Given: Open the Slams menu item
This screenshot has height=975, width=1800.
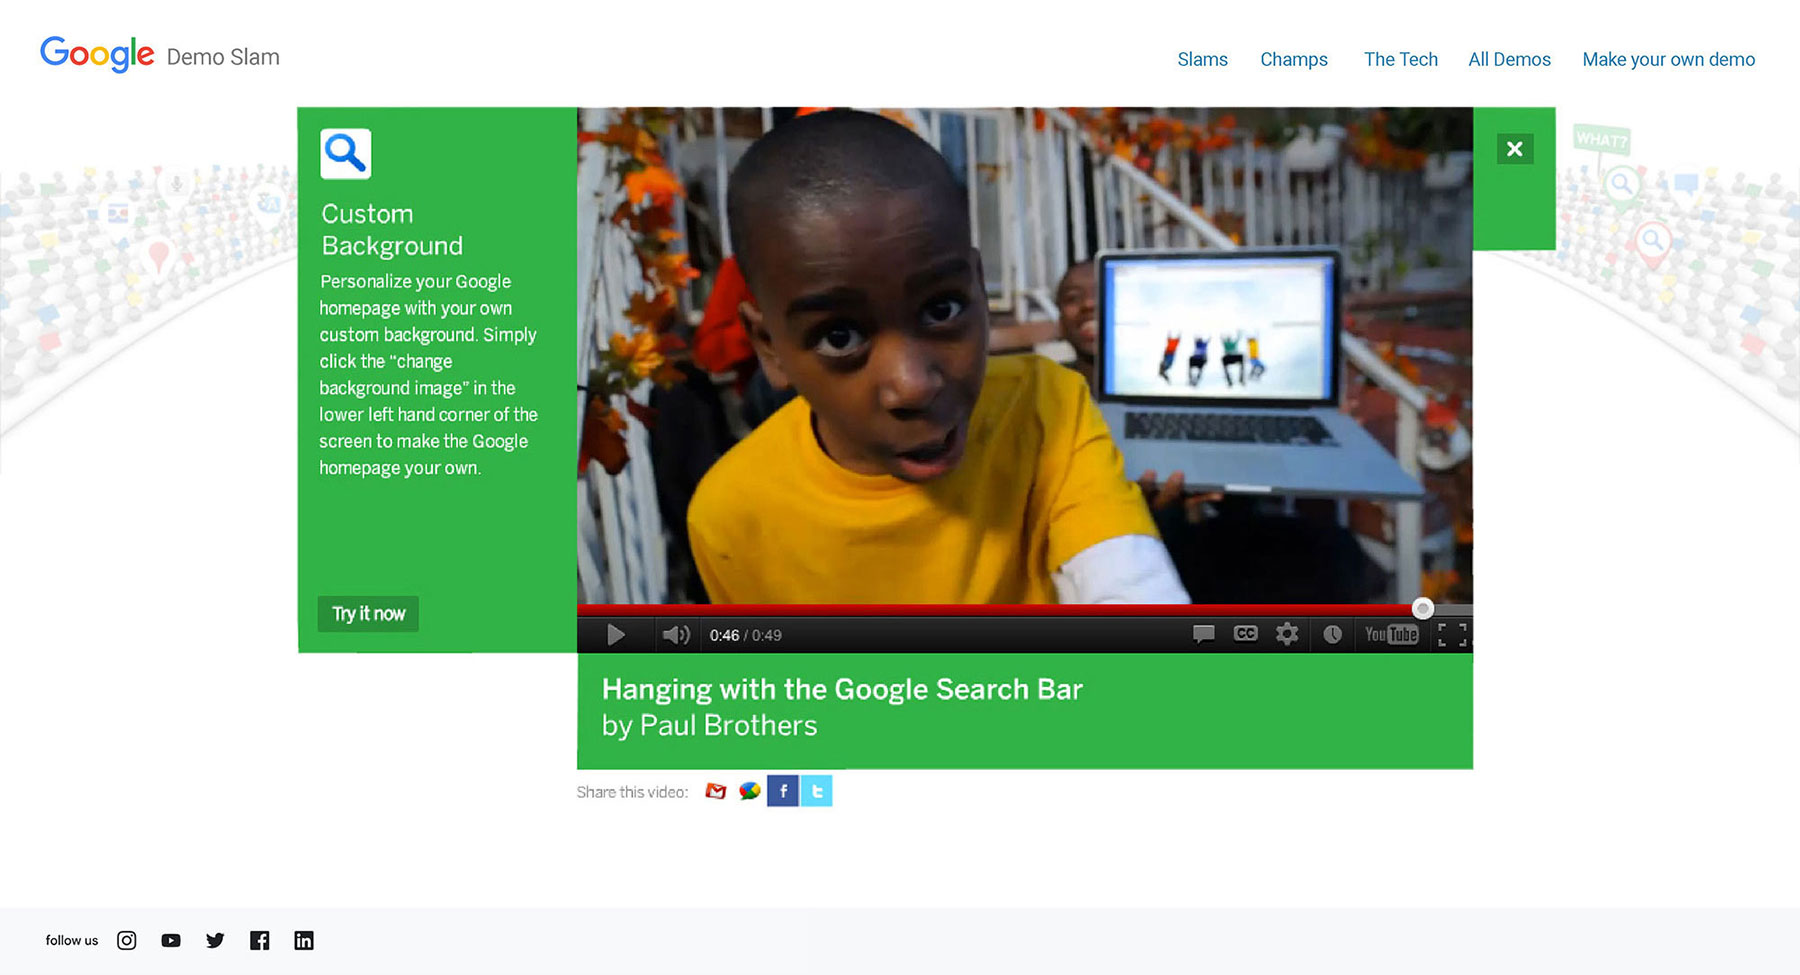Looking at the screenshot, I should click(1202, 59).
